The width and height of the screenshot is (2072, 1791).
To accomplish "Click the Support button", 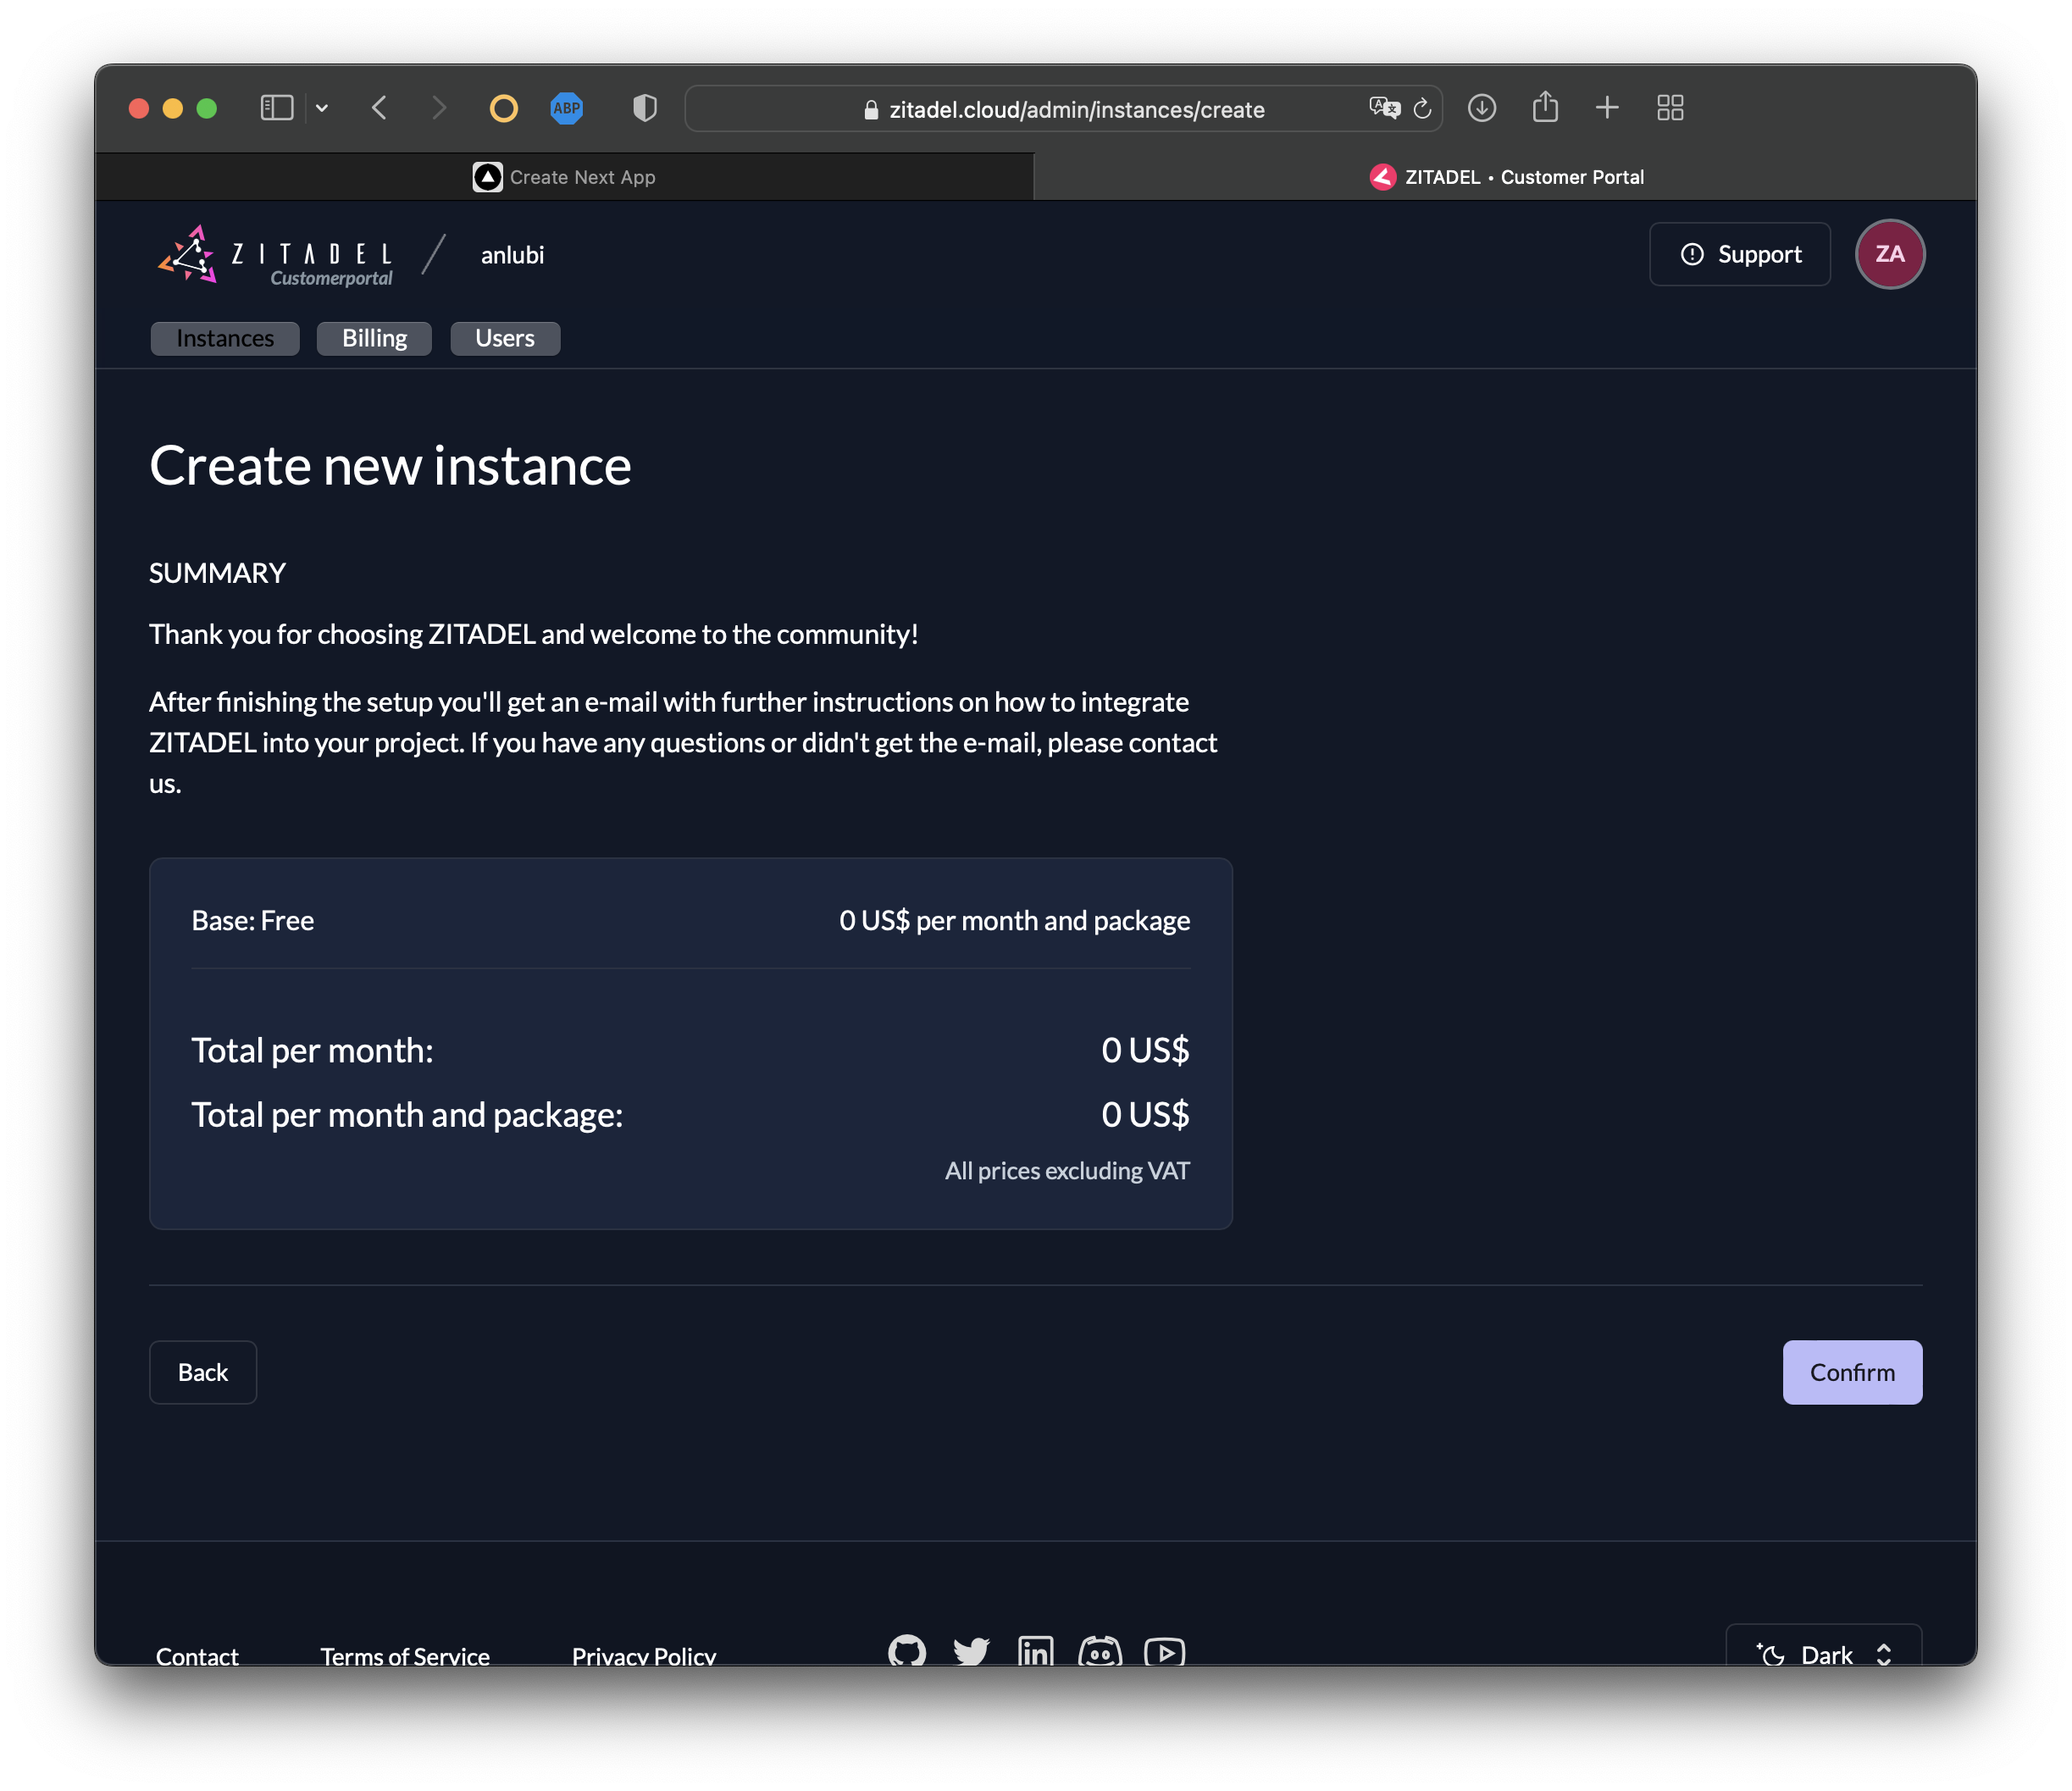I will point(1739,254).
